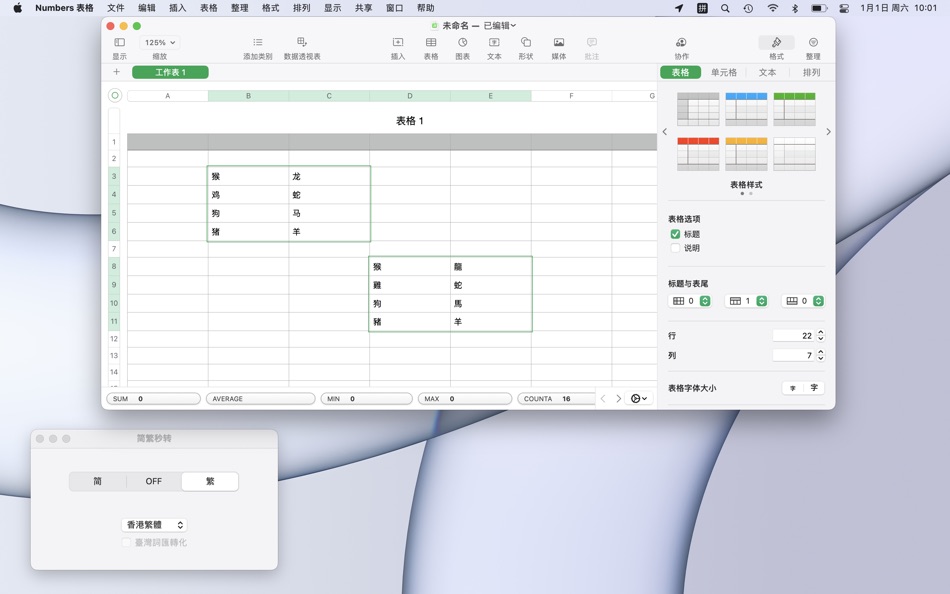Click the Bluetooth icon in menu bar

click(795, 8)
